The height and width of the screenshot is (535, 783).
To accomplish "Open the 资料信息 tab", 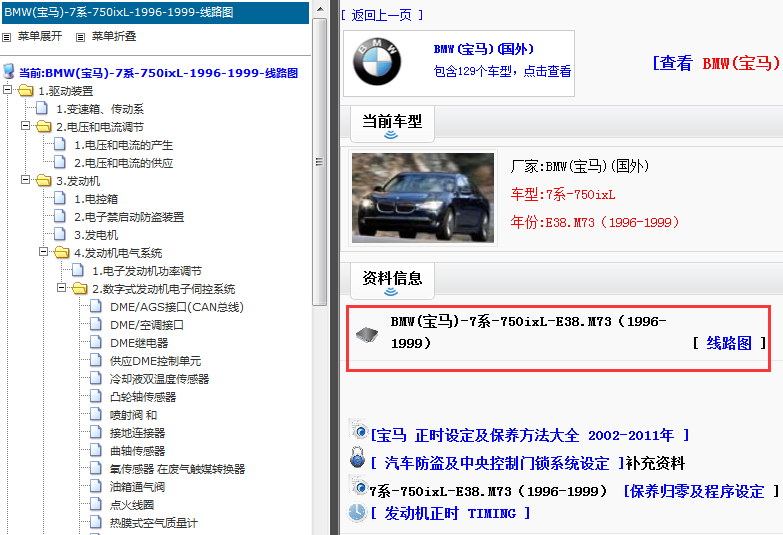I will point(392,280).
